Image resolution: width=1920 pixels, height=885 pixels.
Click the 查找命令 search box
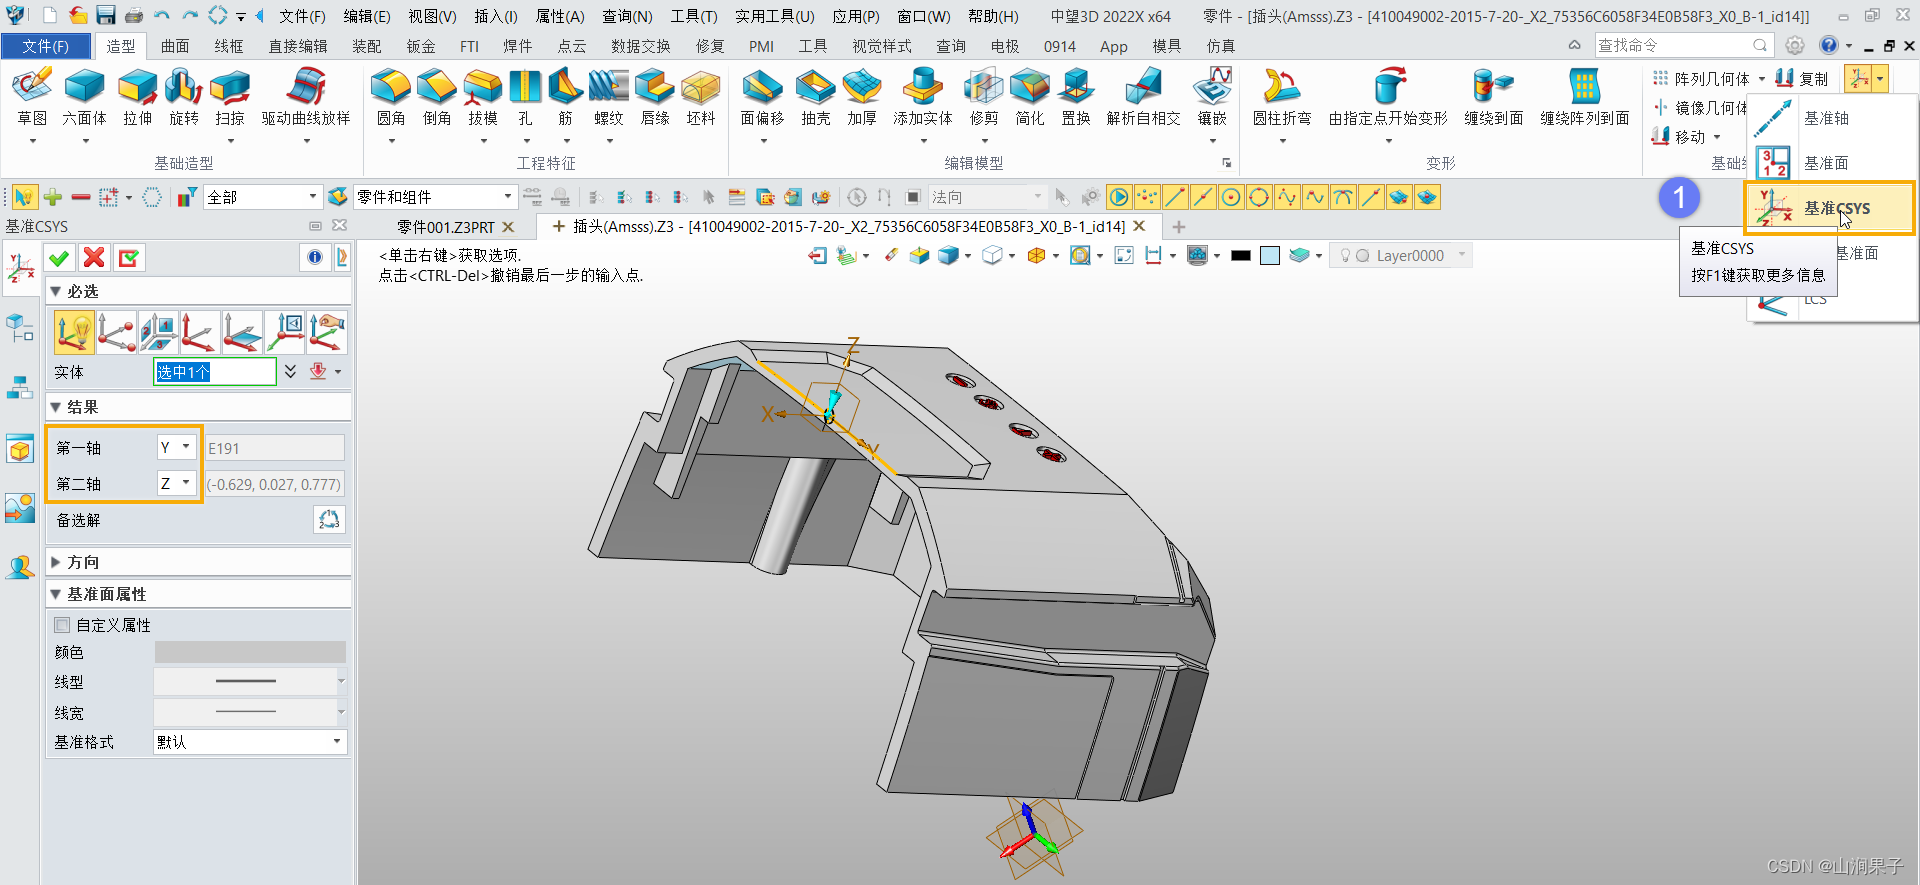[1684, 45]
